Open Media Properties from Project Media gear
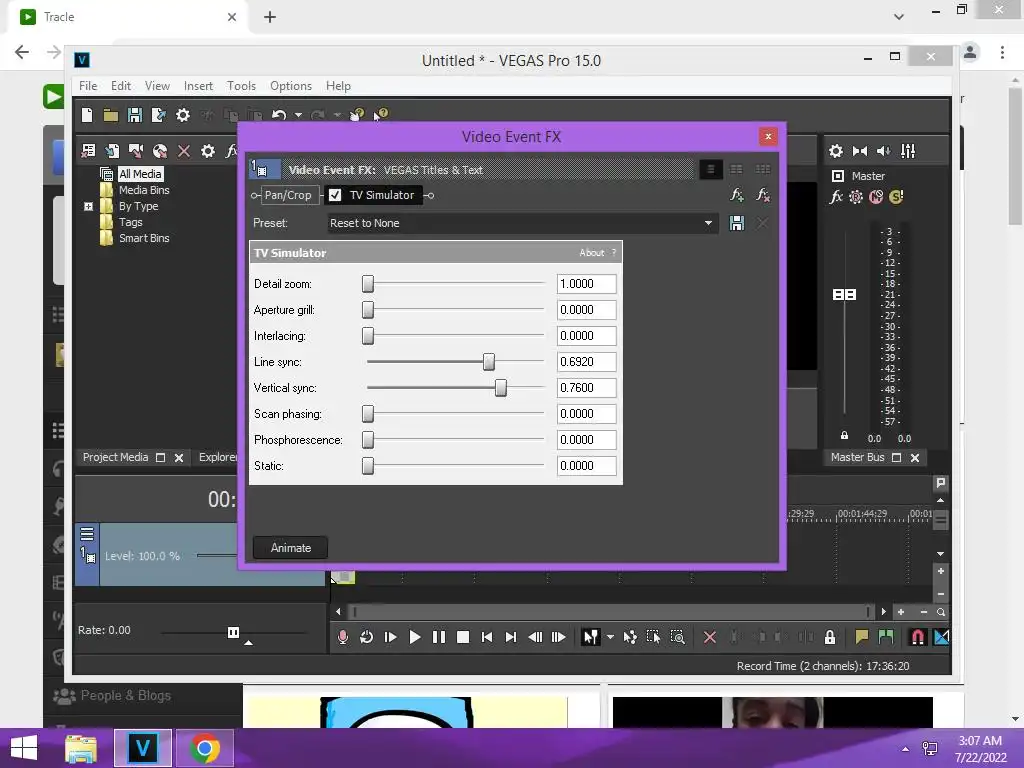The height and width of the screenshot is (768, 1024). (x=208, y=151)
